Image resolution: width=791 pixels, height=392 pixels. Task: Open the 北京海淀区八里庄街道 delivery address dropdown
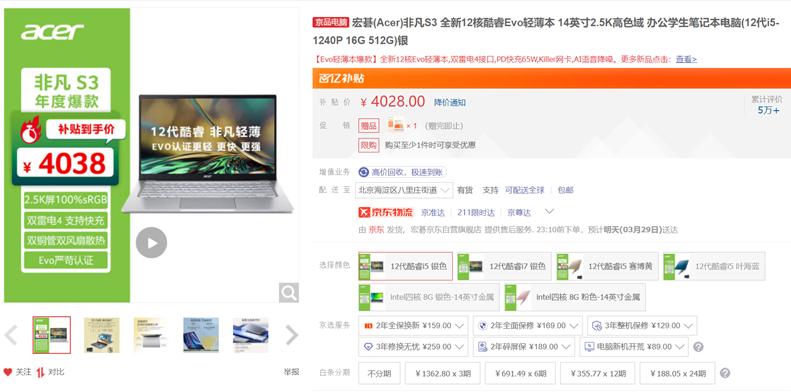[404, 190]
